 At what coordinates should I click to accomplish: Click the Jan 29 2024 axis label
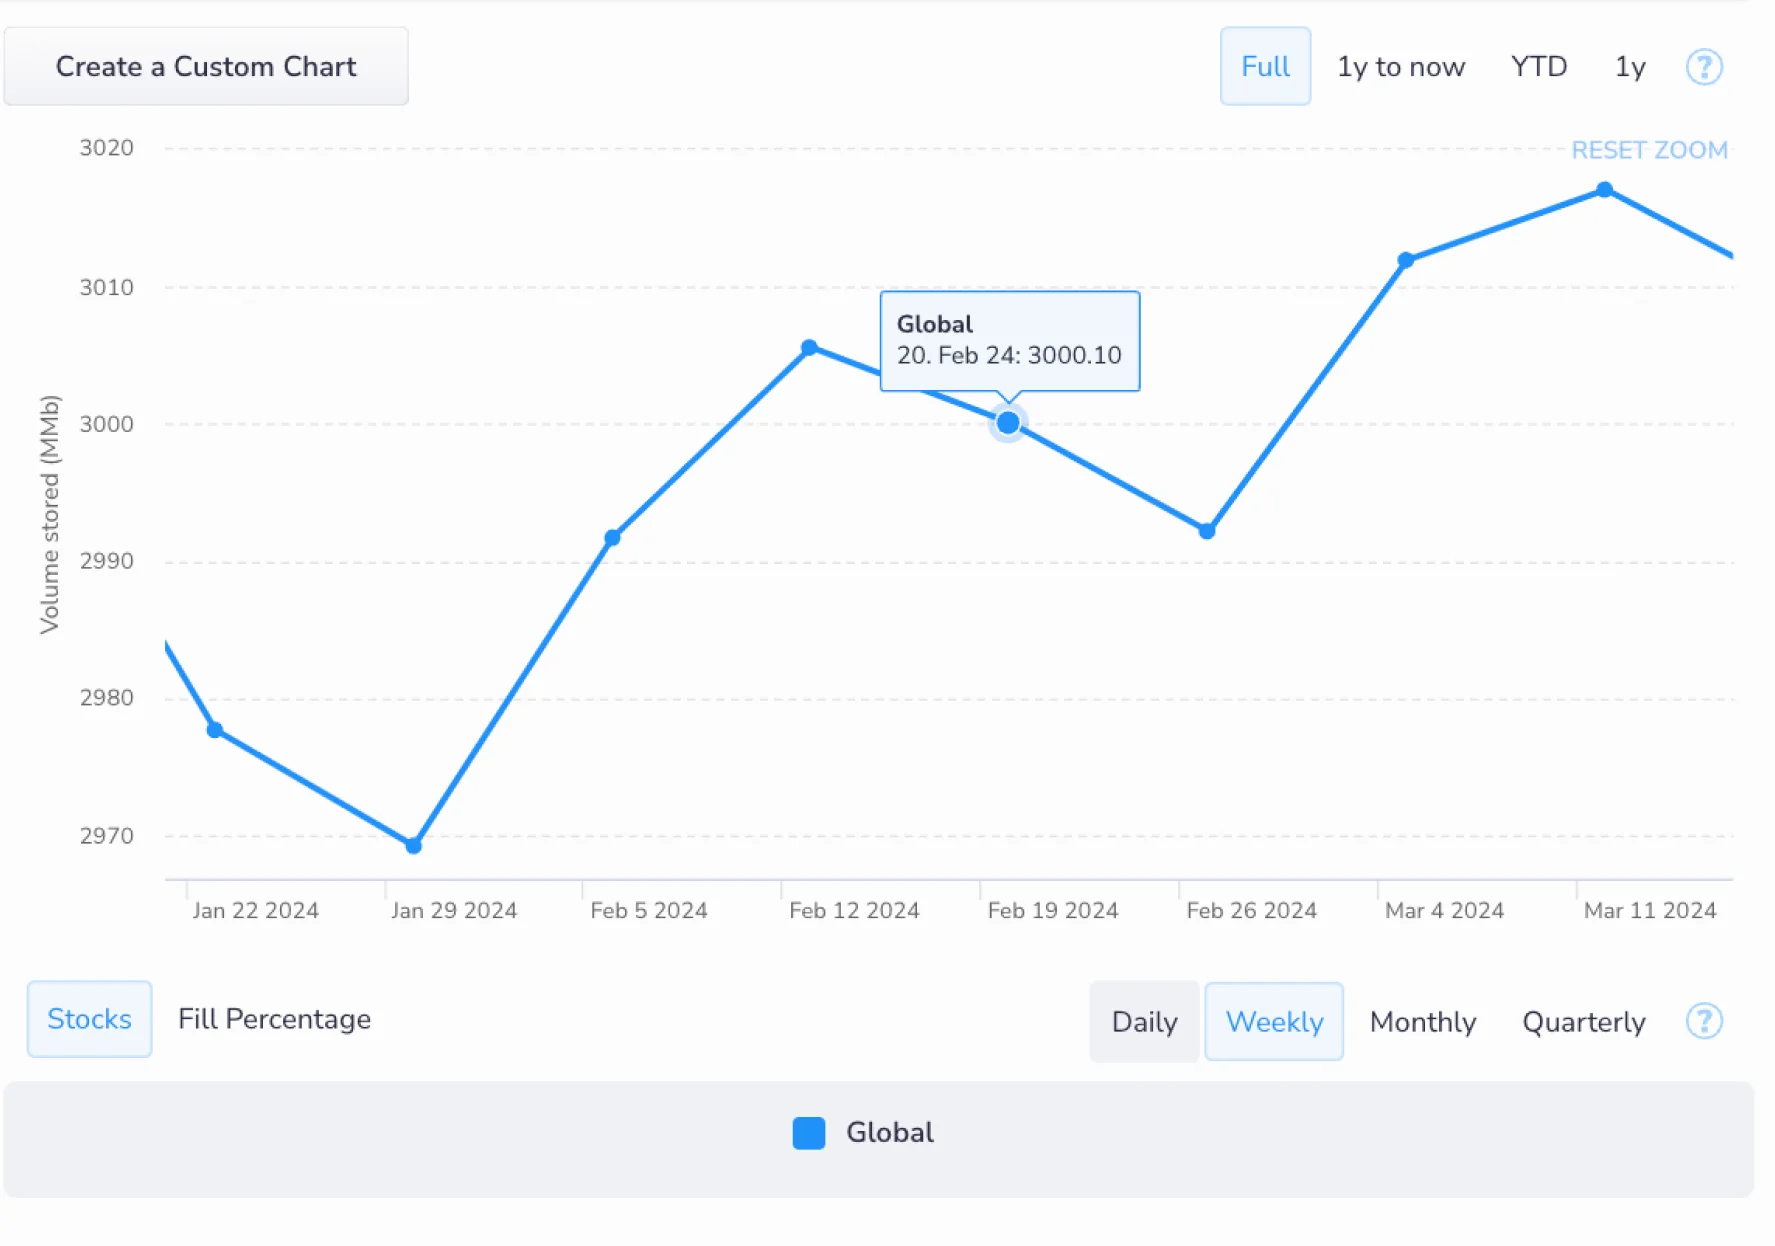pyautogui.click(x=454, y=910)
